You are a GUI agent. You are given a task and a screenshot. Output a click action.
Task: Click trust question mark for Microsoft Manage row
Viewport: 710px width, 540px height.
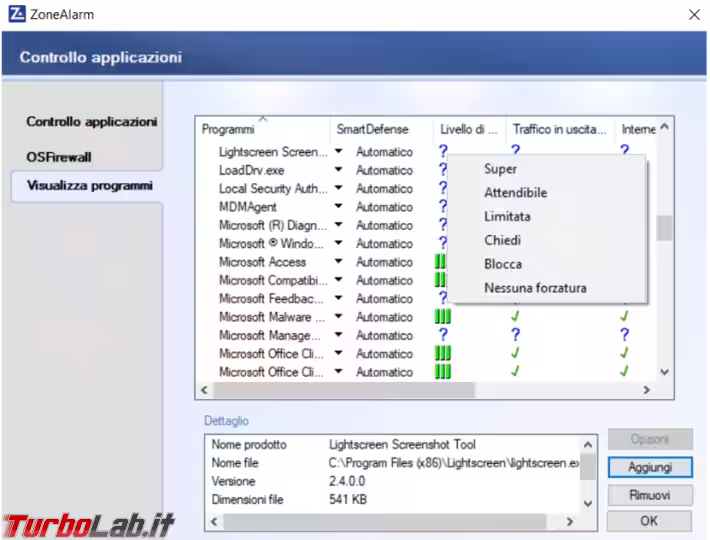443,335
